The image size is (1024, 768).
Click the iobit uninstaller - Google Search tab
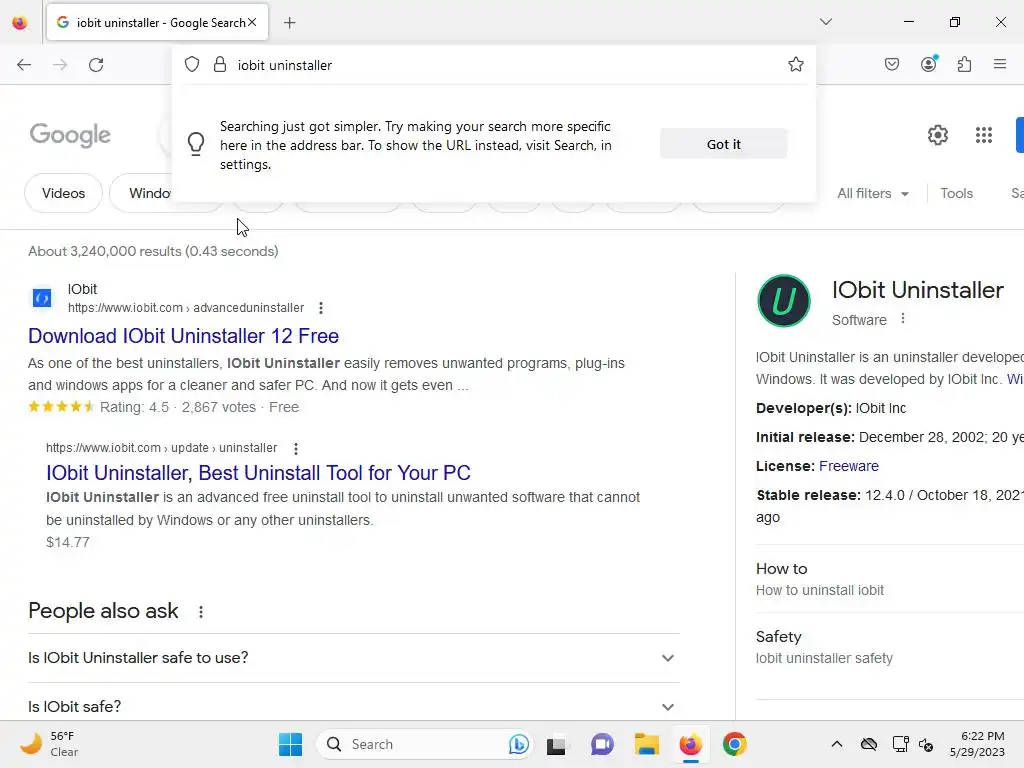(x=157, y=23)
